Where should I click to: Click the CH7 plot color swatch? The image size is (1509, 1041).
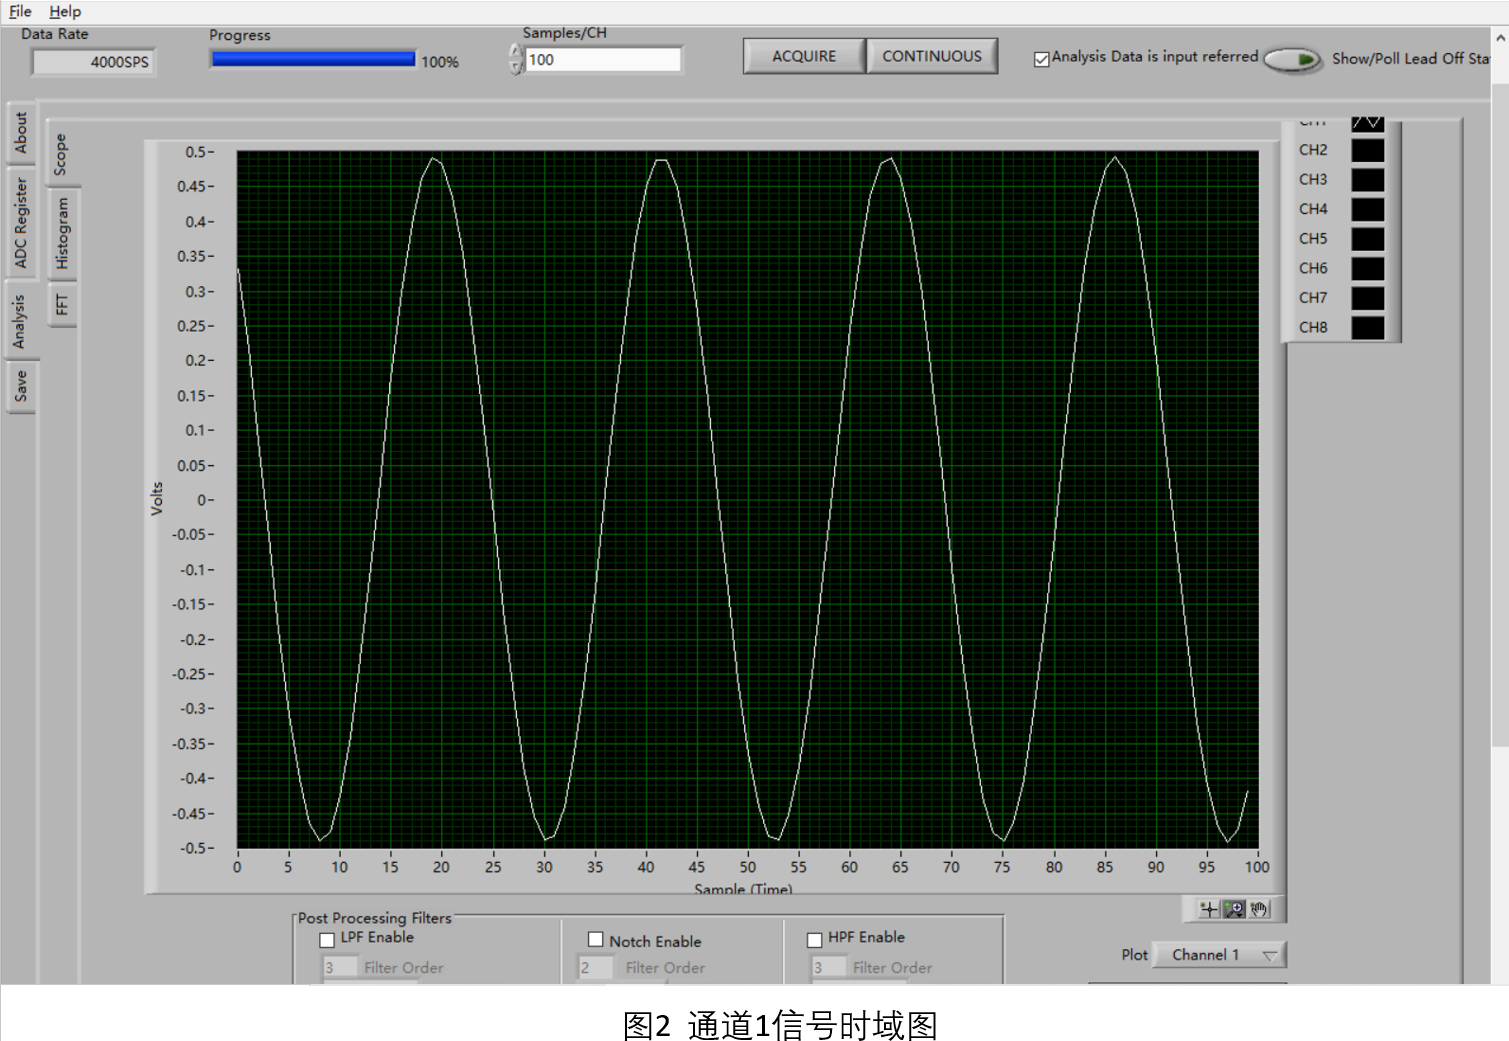[x=1368, y=298]
